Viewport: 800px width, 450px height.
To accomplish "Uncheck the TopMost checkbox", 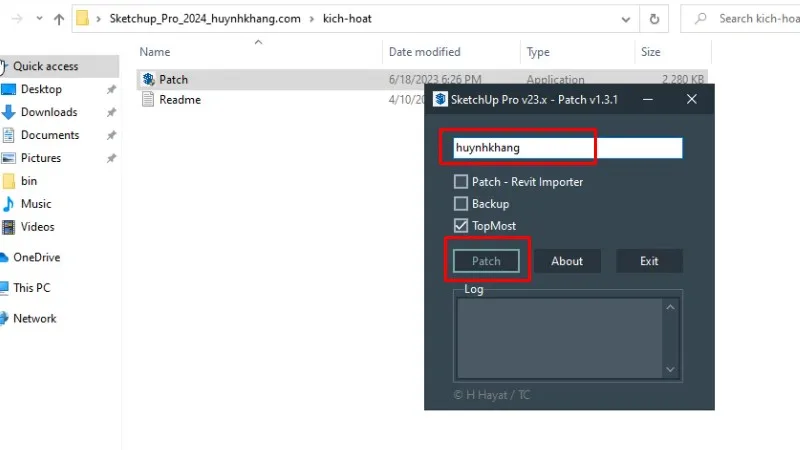I will [461, 226].
